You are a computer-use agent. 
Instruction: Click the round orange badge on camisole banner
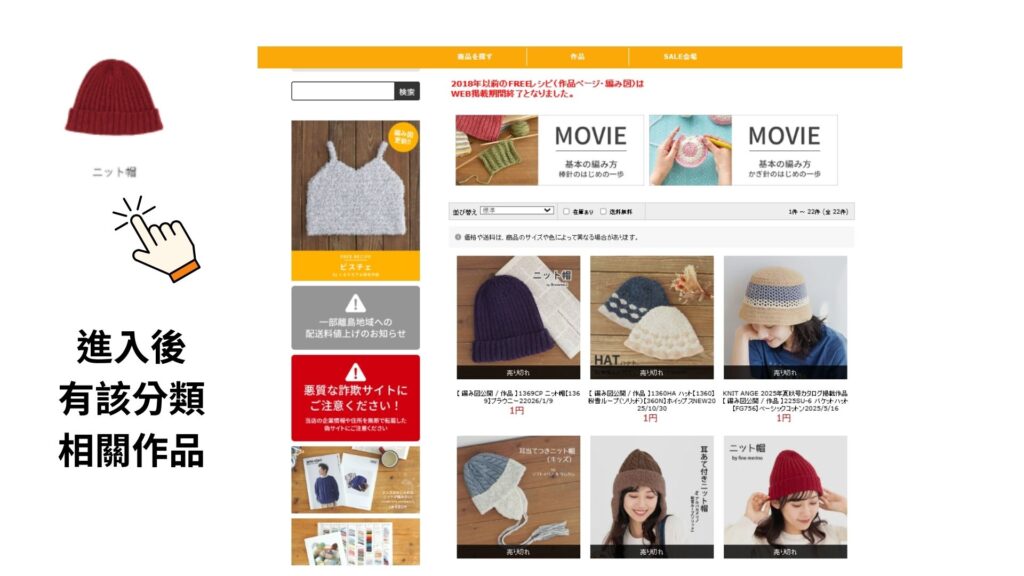click(x=403, y=138)
